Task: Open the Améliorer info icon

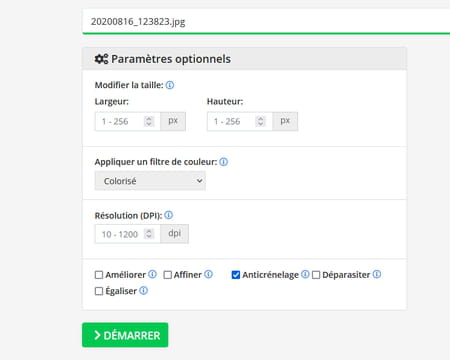Action: 152,274
